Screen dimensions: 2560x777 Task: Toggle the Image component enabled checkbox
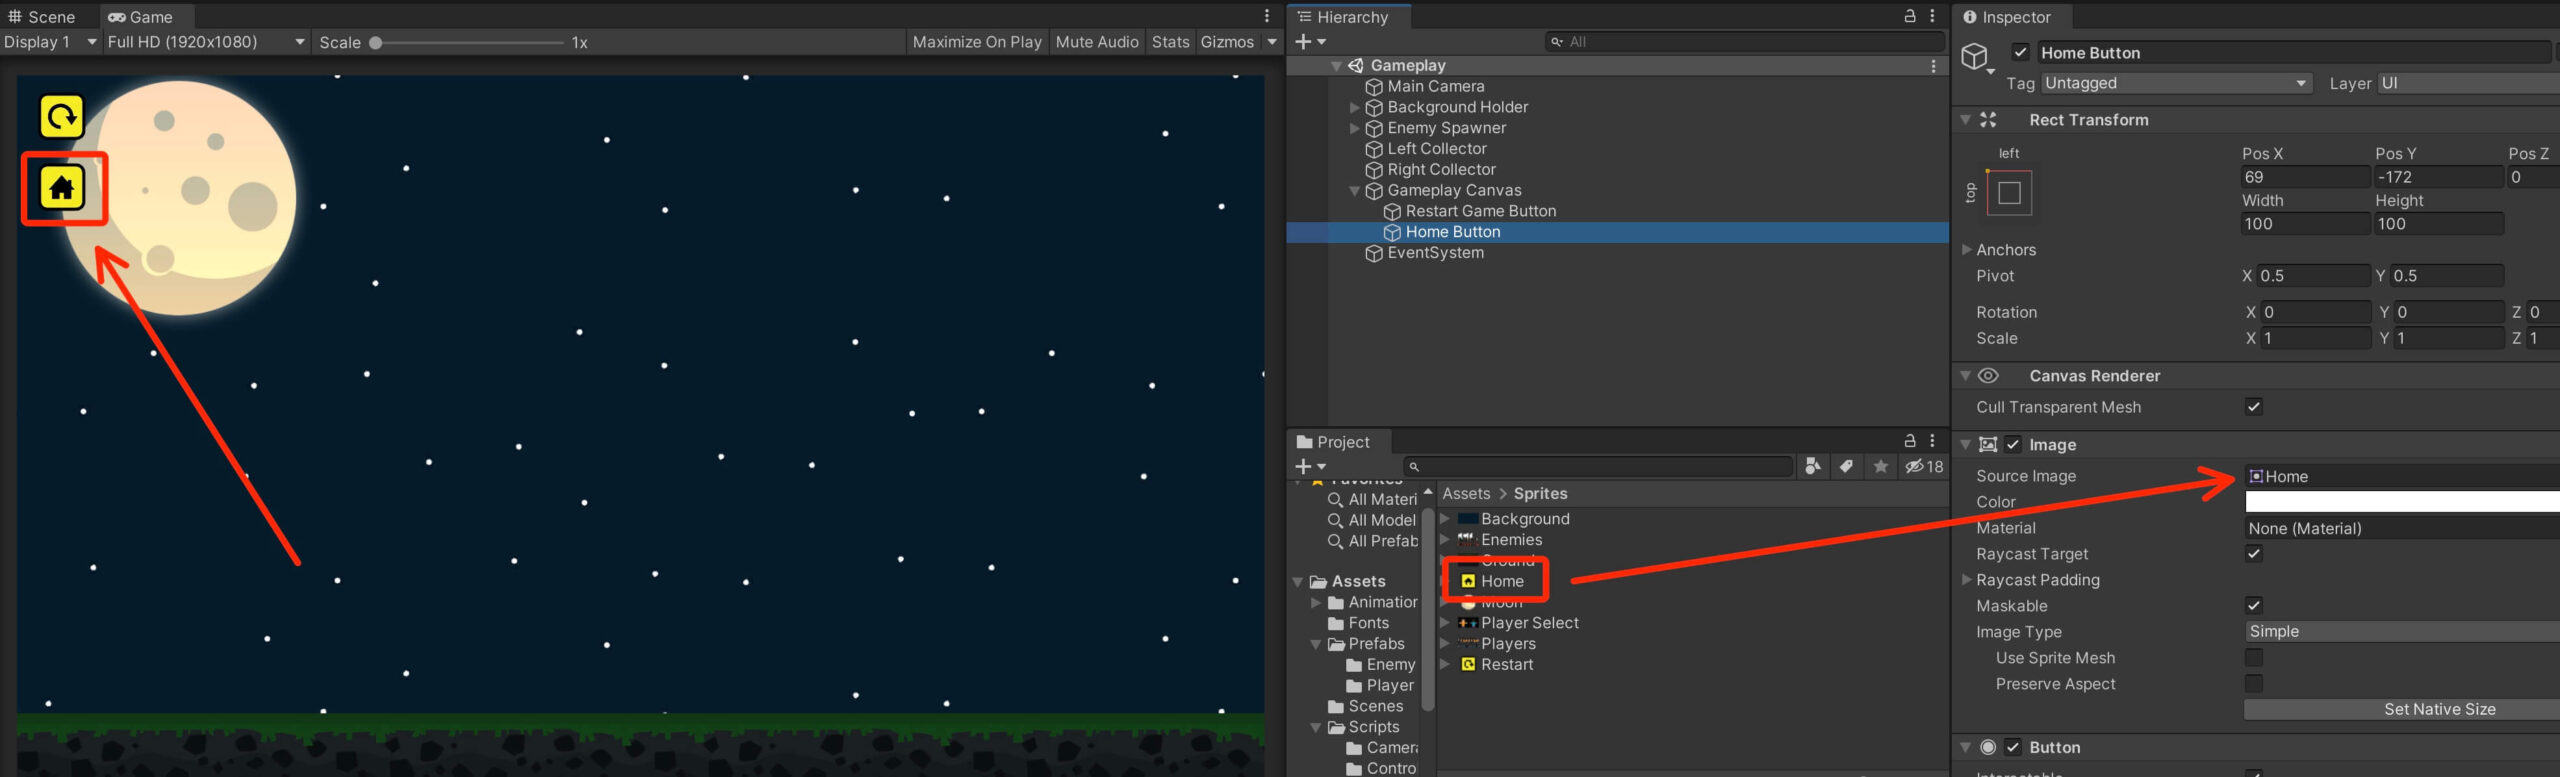(x=2013, y=445)
